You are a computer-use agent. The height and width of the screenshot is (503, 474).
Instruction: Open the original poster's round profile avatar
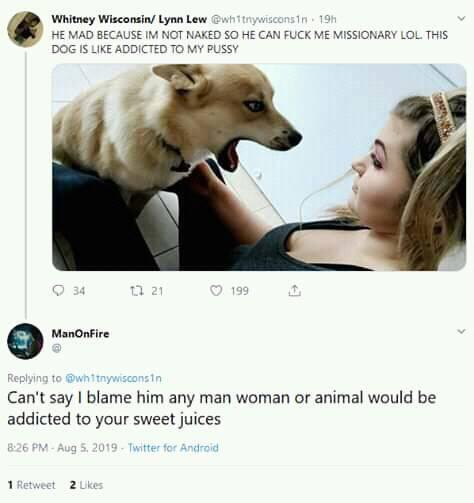[x=25, y=29]
